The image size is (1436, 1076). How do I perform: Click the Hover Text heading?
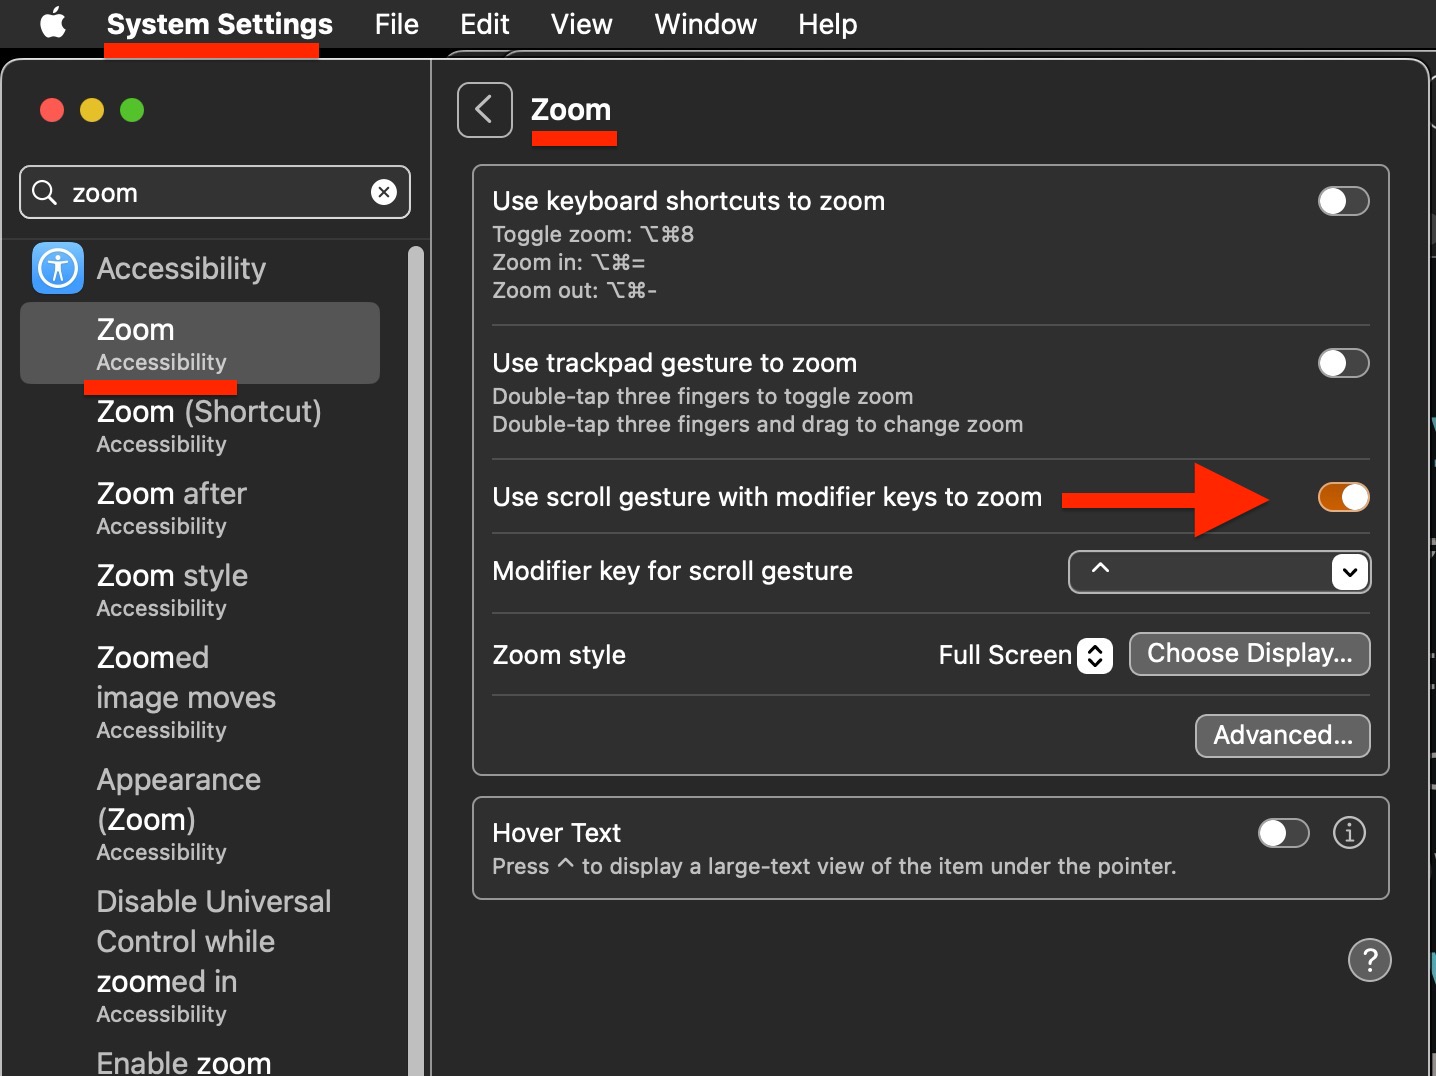pyautogui.click(x=557, y=833)
